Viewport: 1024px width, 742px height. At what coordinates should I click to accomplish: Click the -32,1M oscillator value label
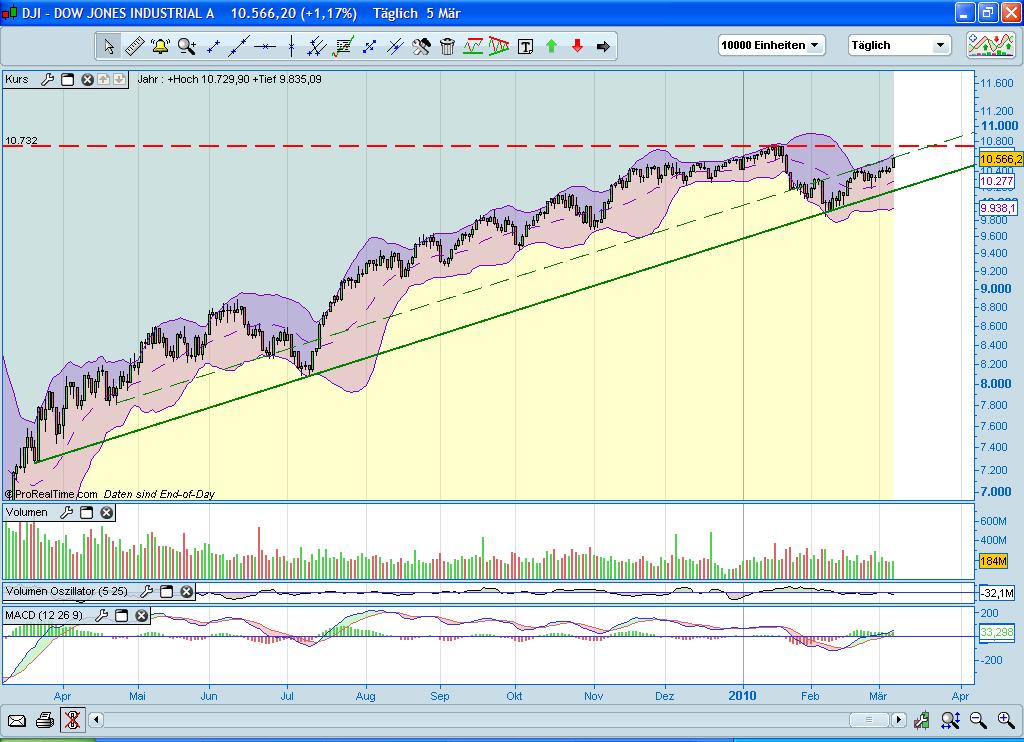pos(997,593)
